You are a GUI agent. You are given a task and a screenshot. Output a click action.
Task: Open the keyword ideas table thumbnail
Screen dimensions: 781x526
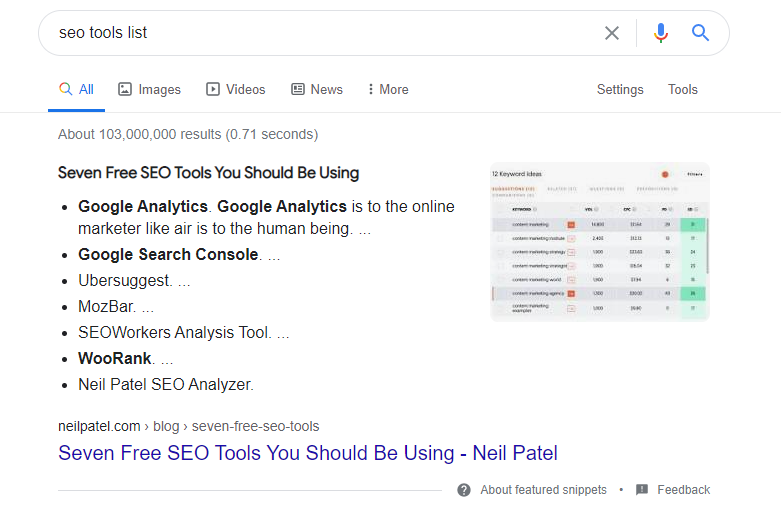point(599,241)
